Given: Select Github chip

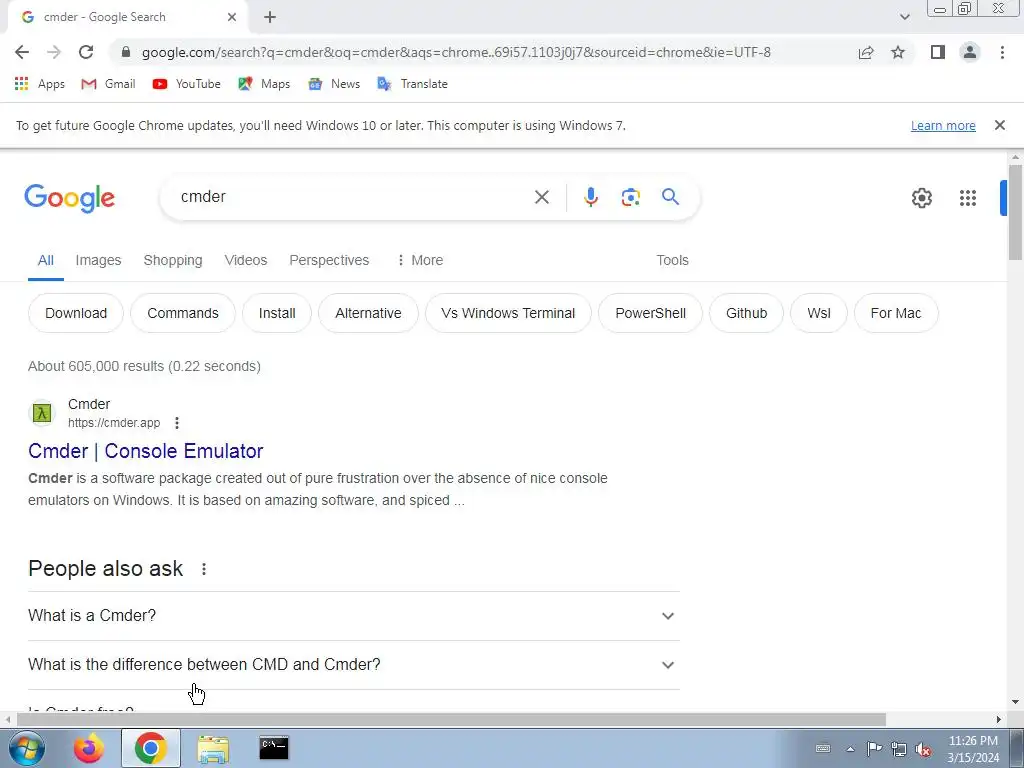Looking at the screenshot, I should (x=746, y=313).
